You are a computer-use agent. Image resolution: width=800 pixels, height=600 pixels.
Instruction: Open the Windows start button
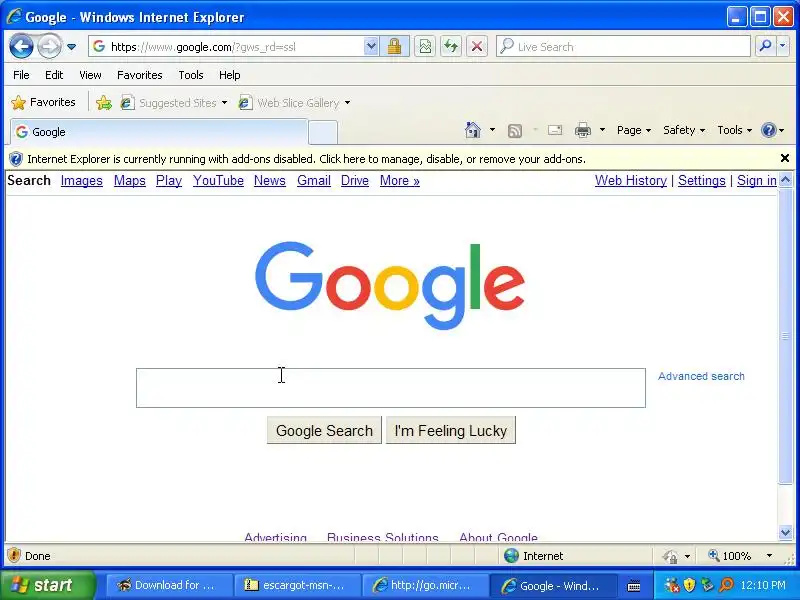click(x=47, y=585)
